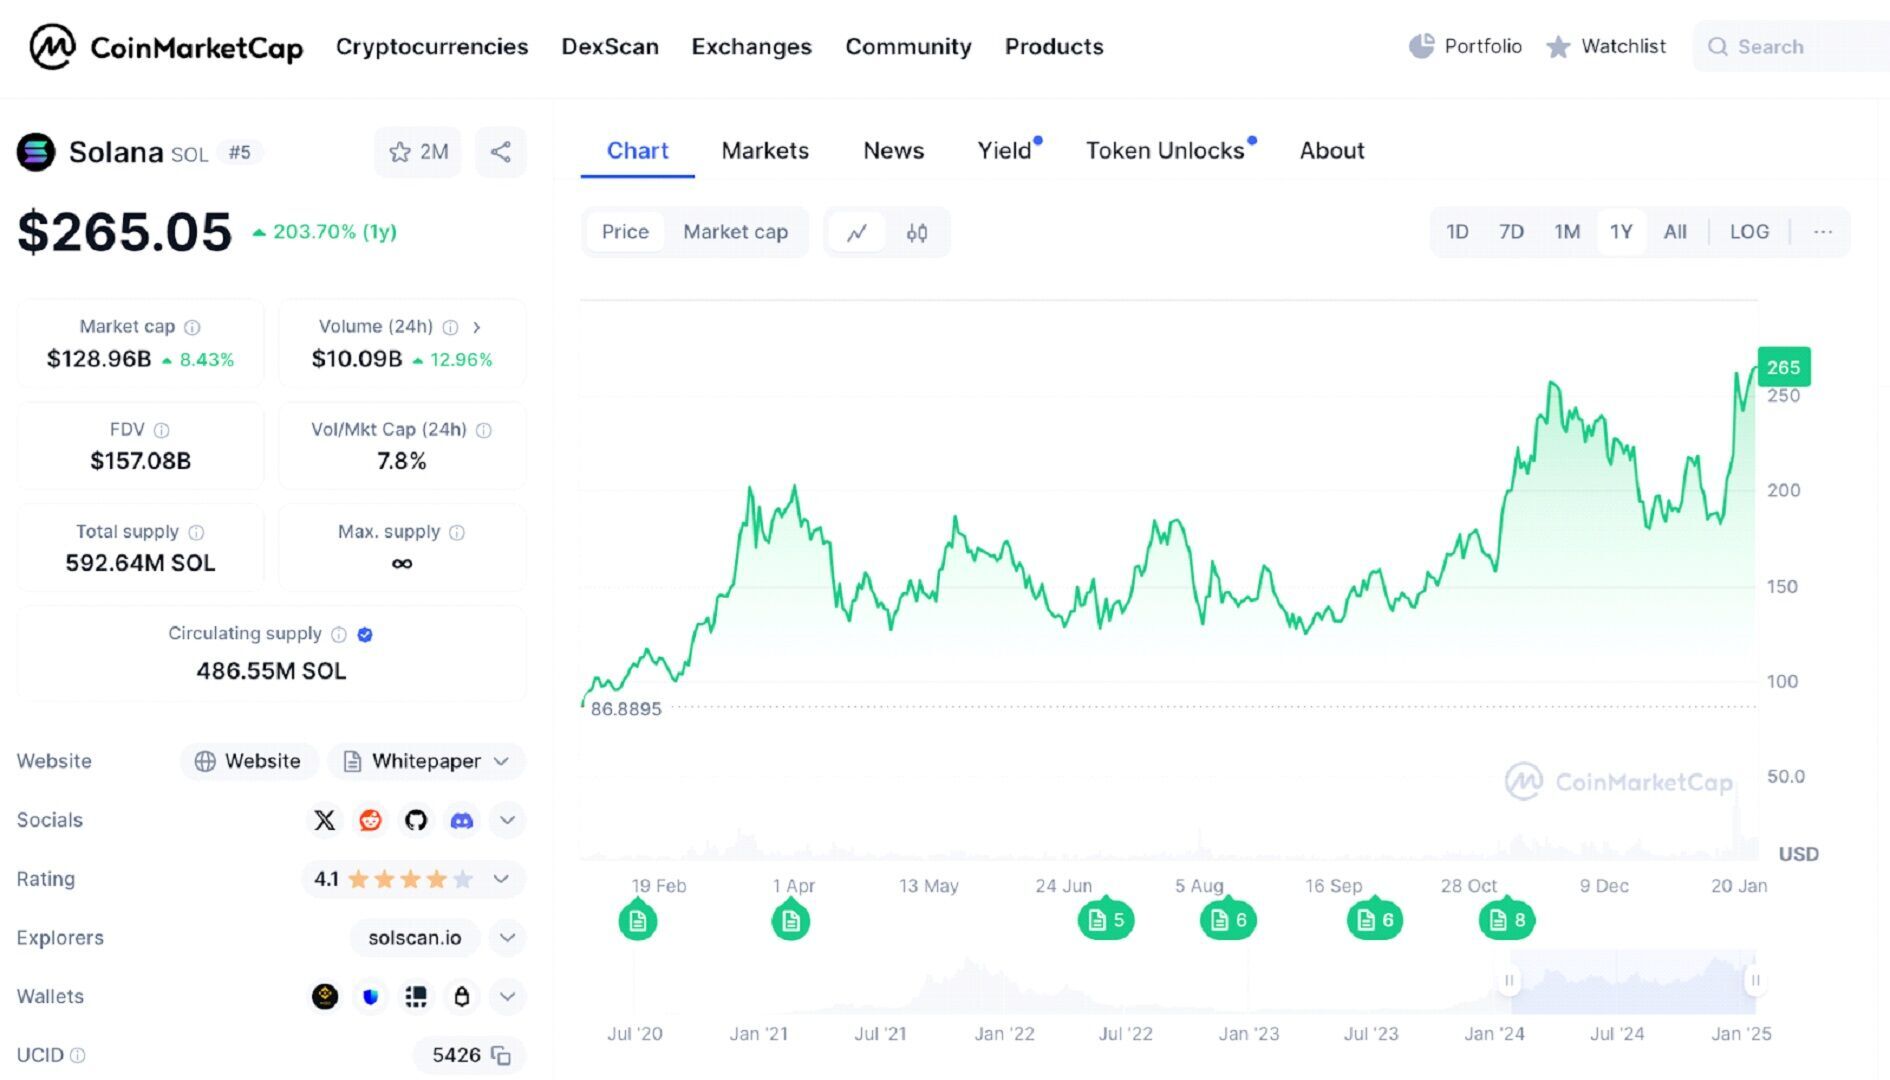Select Market cap chart mode
The width and height of the screenshot is (1890, 1080).
click(x=736, y=232)
